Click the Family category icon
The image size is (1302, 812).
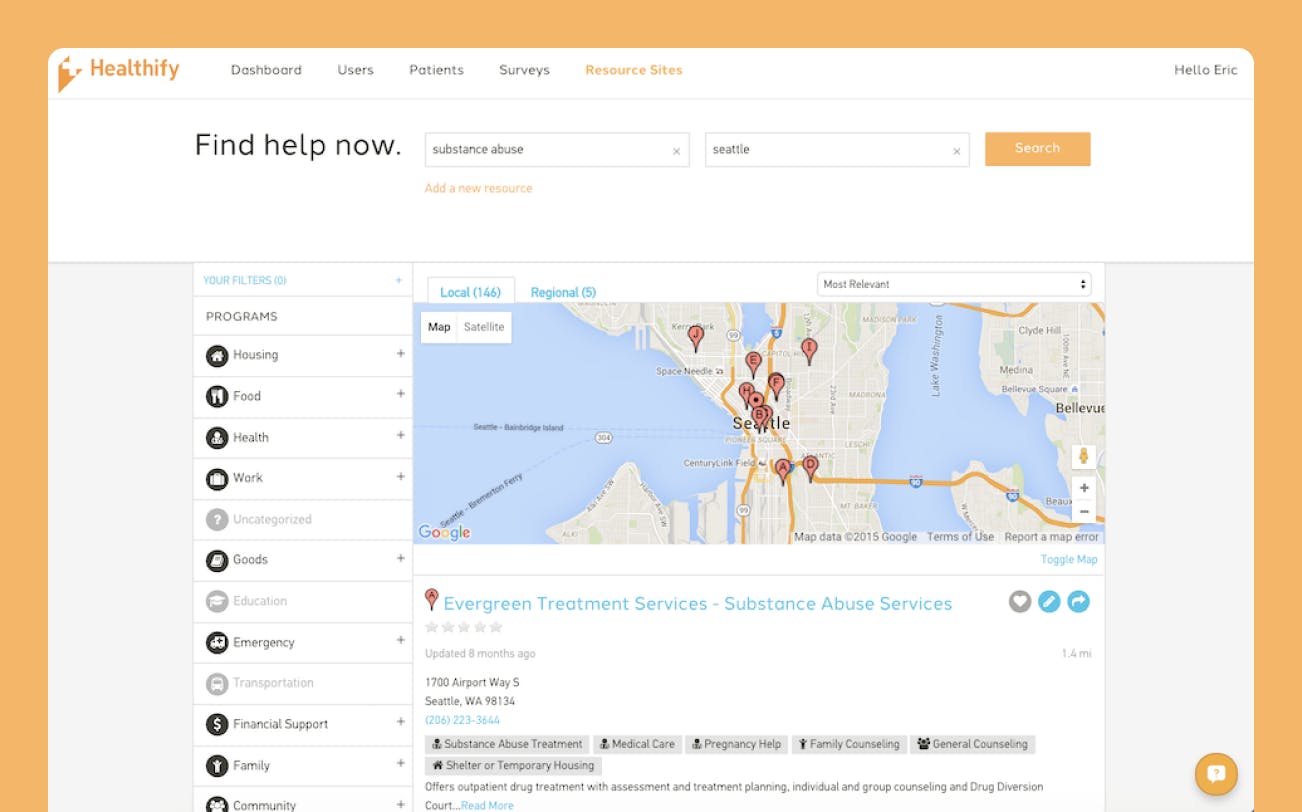217,765
